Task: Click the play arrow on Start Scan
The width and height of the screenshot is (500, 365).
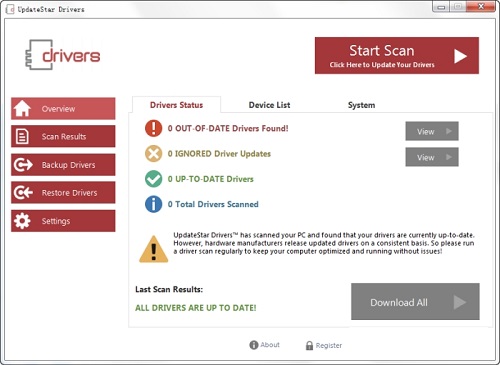Action: (460, 56)
